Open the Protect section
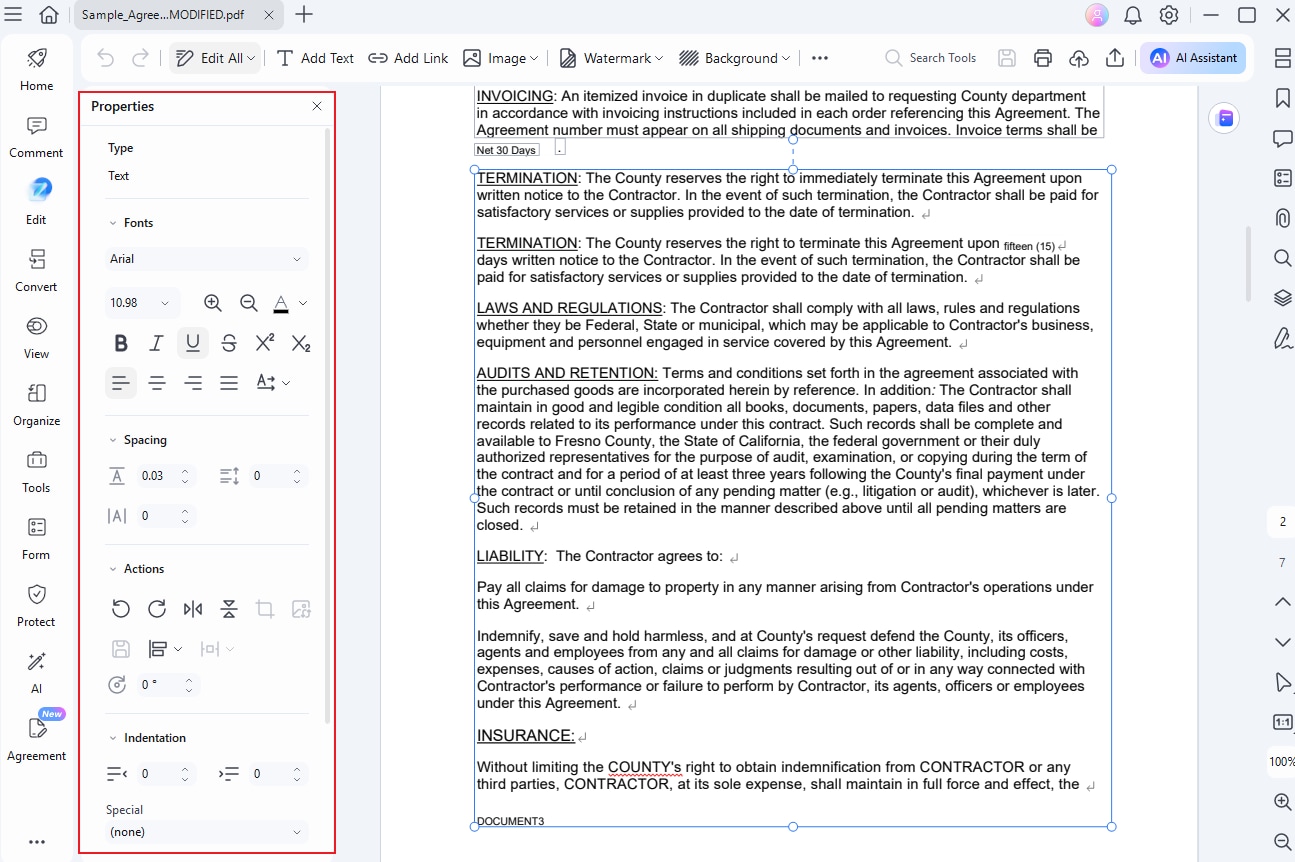 37,606
